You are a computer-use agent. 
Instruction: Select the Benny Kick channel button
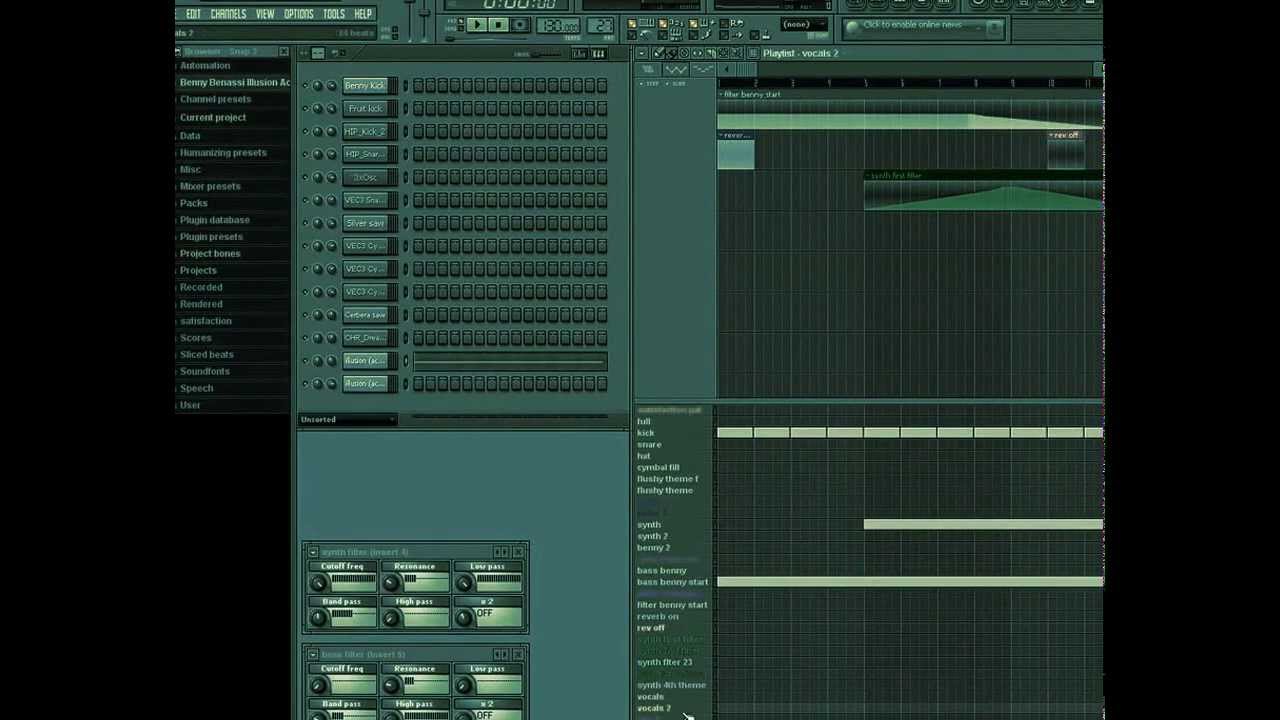(365, 86)
